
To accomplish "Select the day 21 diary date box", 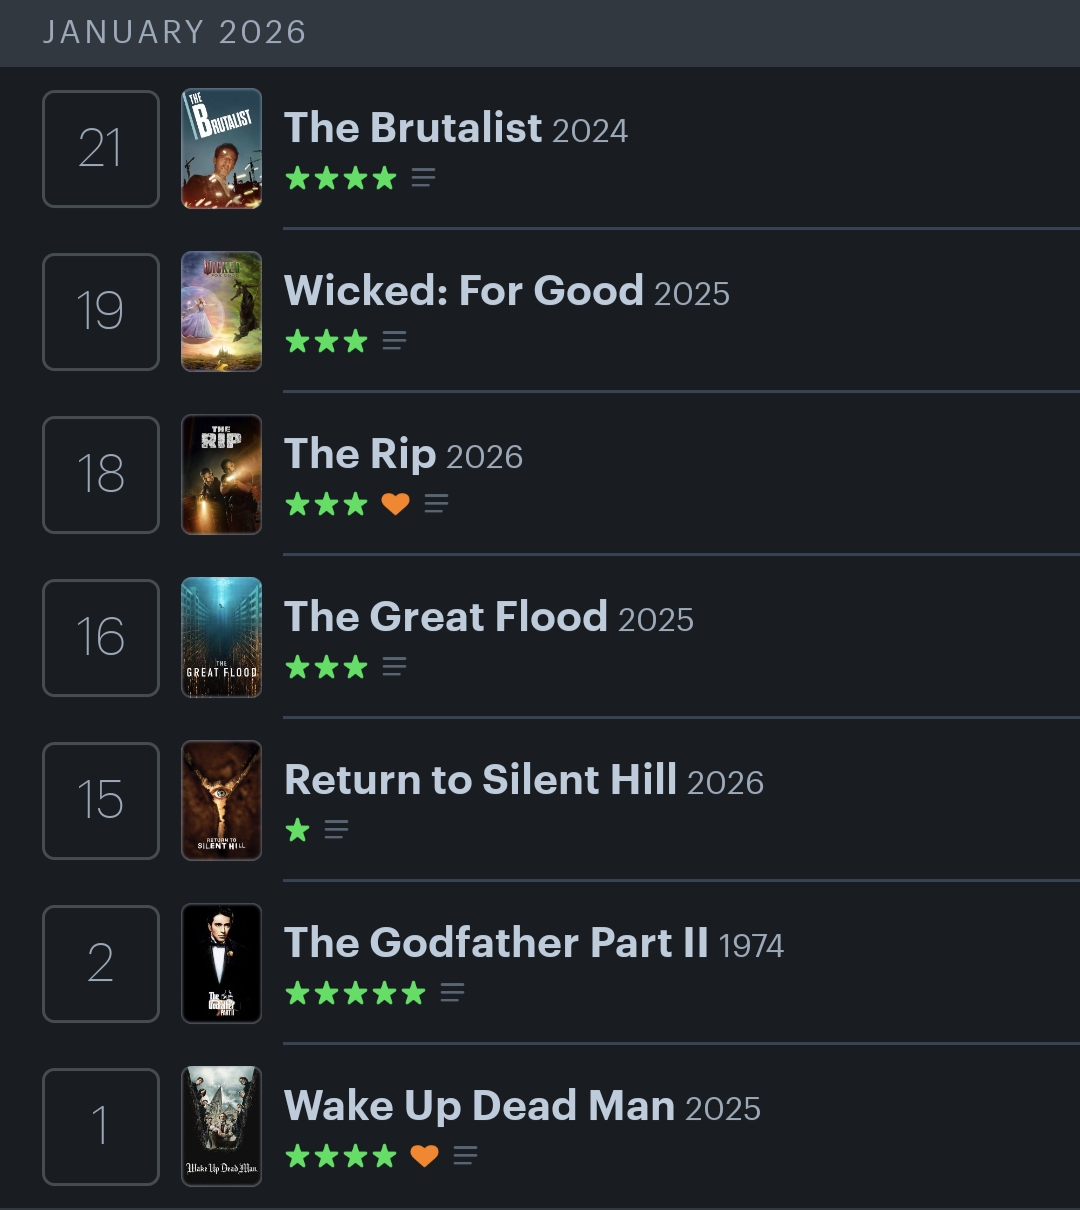I will (101, 149).
